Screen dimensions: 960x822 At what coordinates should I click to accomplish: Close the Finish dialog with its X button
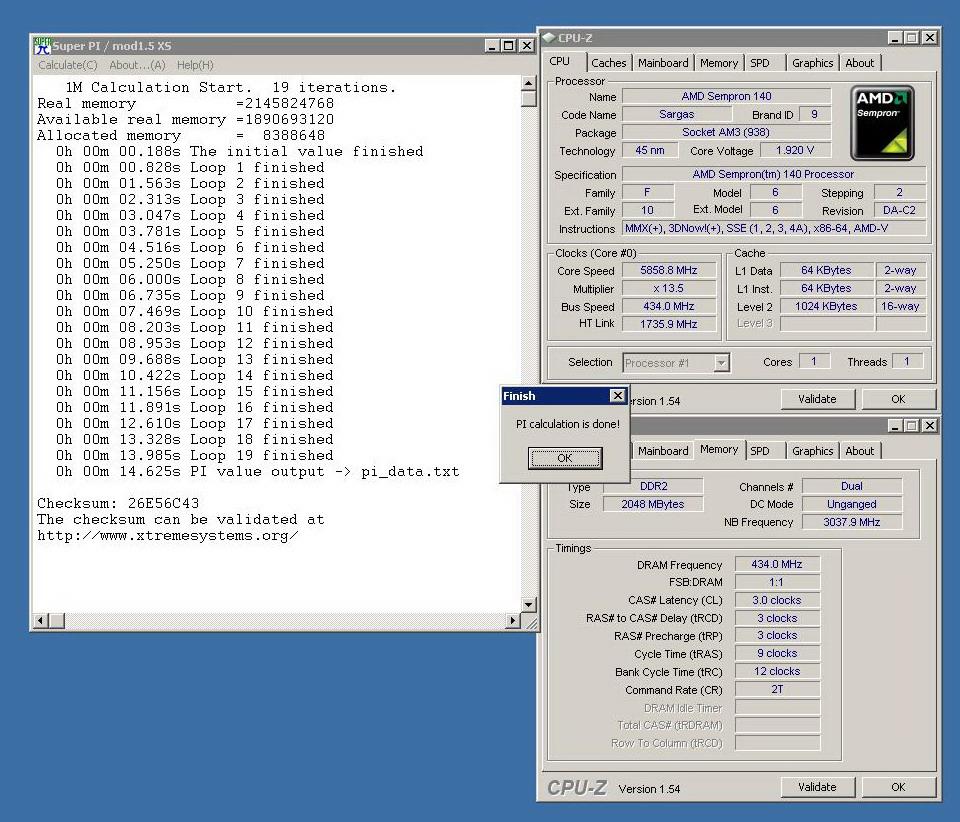pos(618,396)
